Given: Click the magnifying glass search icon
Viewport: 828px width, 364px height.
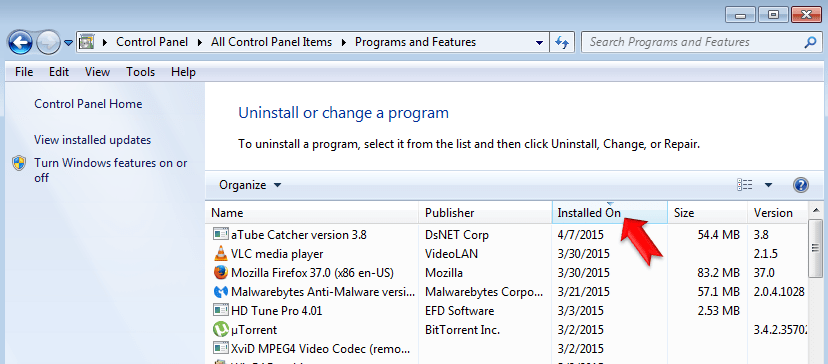Looking at the screenshot, I should (810, 42).
